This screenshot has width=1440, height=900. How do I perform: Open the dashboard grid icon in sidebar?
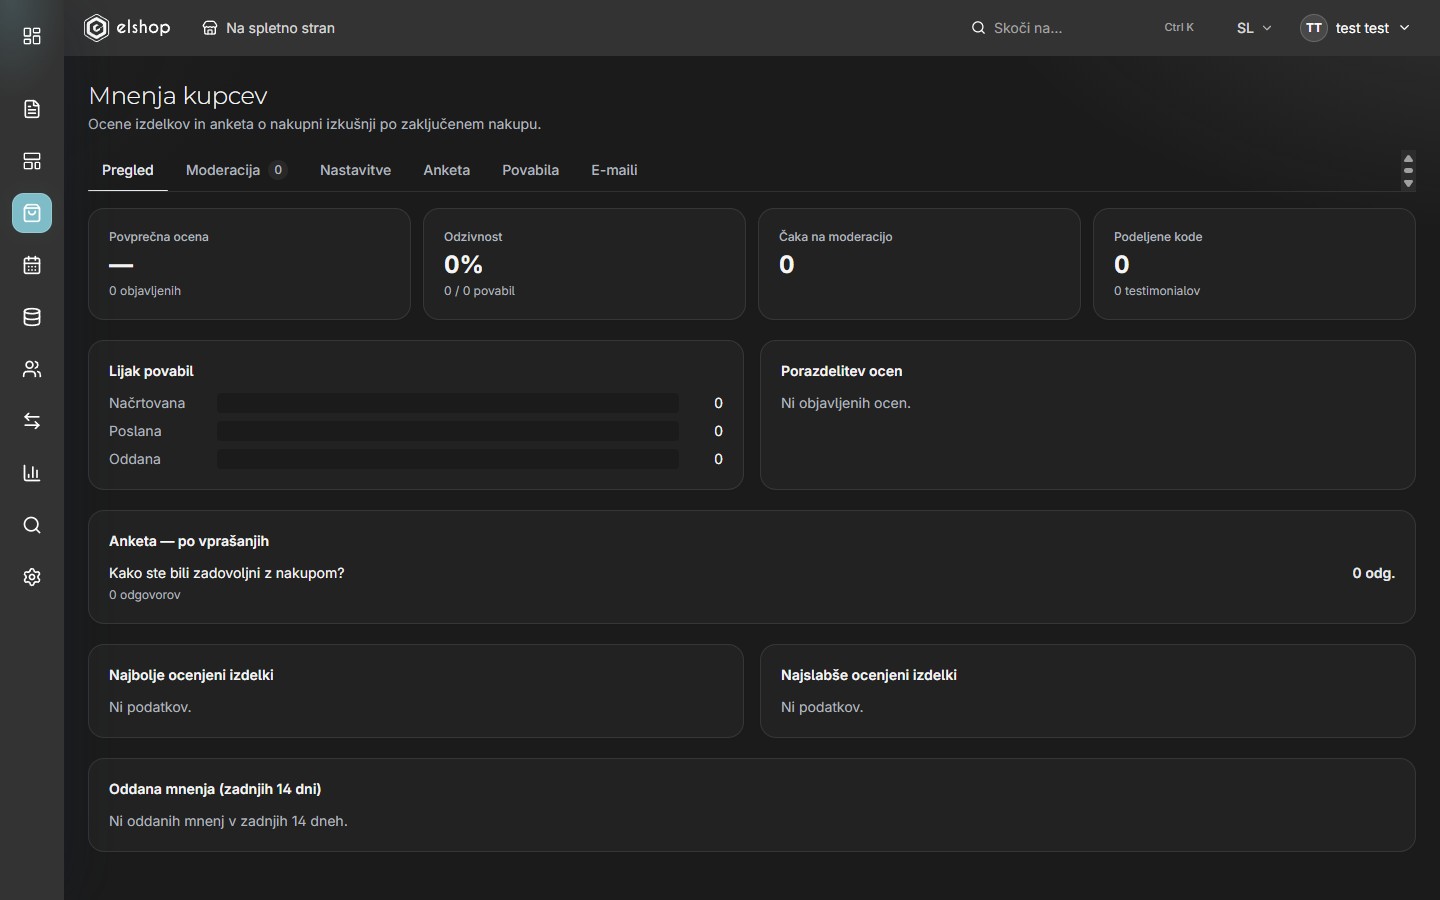[x=32, y=37]
